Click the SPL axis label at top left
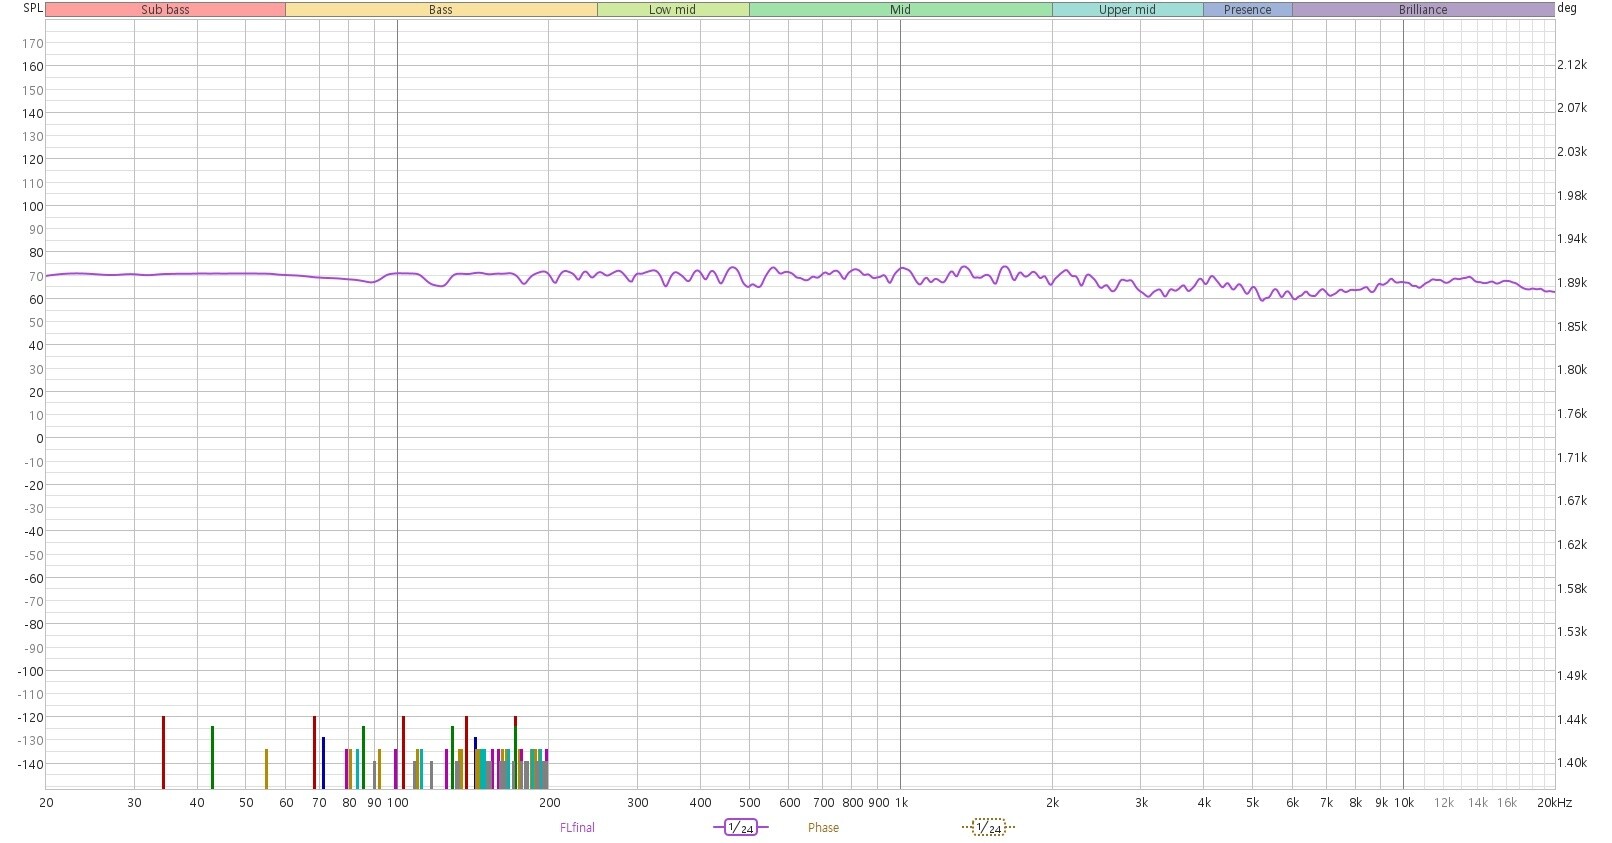Screen dimensions: 1612x843 point(33,8)
